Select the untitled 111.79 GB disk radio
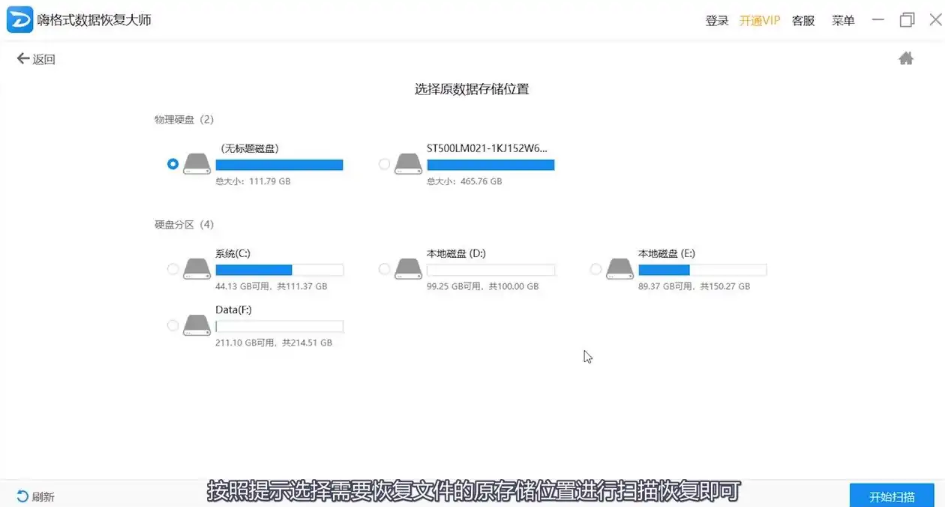 click(173, 164)
